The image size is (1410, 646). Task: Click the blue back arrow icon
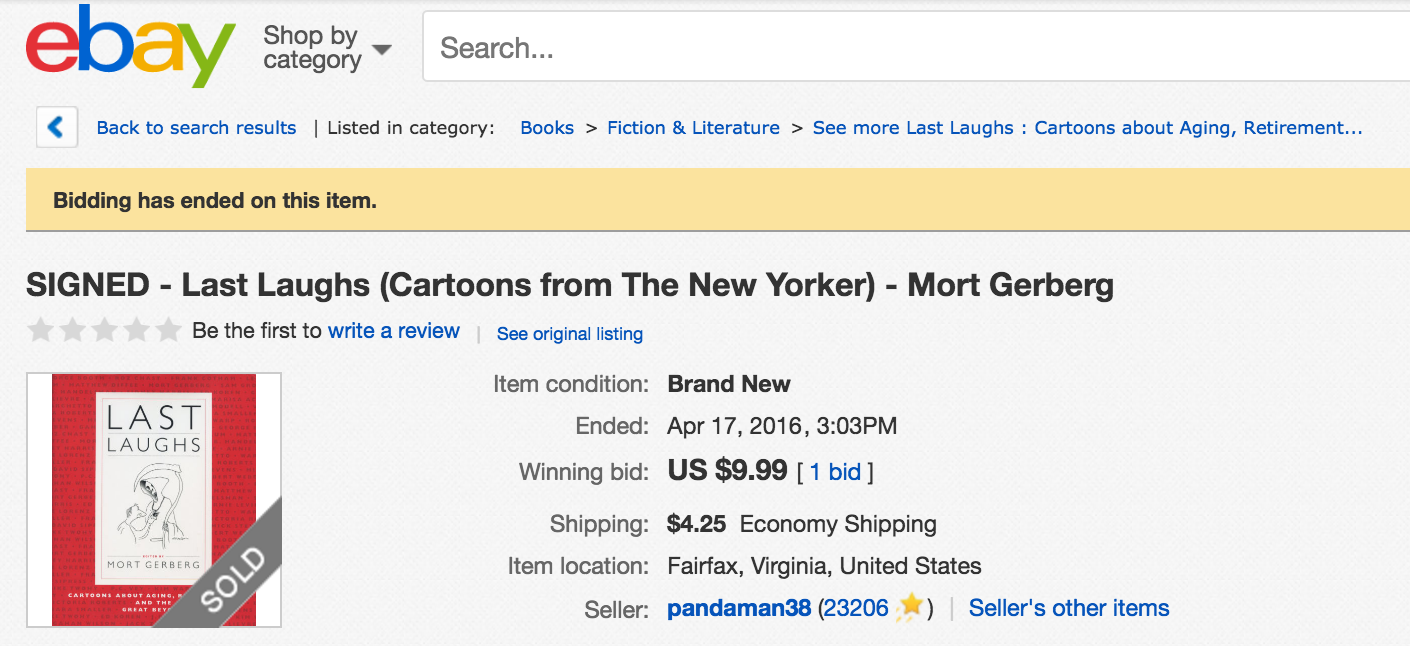tap(57, 127)
